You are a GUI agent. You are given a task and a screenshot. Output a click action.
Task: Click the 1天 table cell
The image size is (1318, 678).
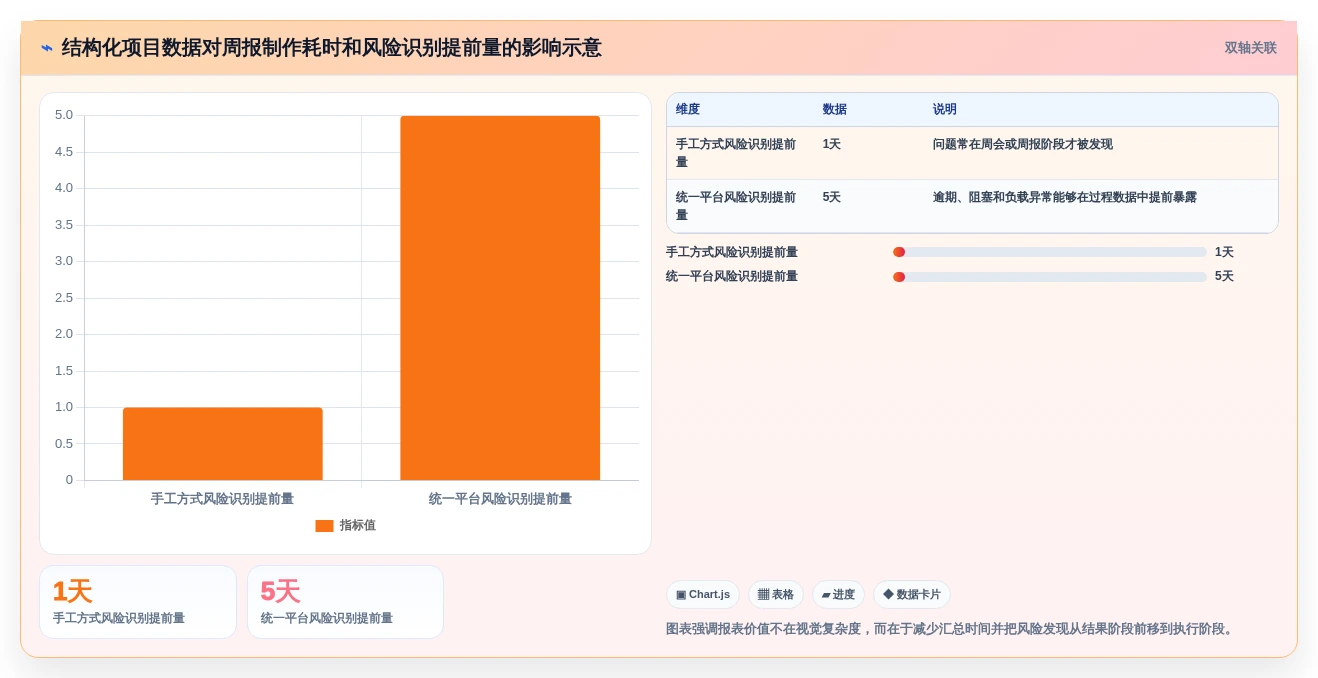coord(832,144)
